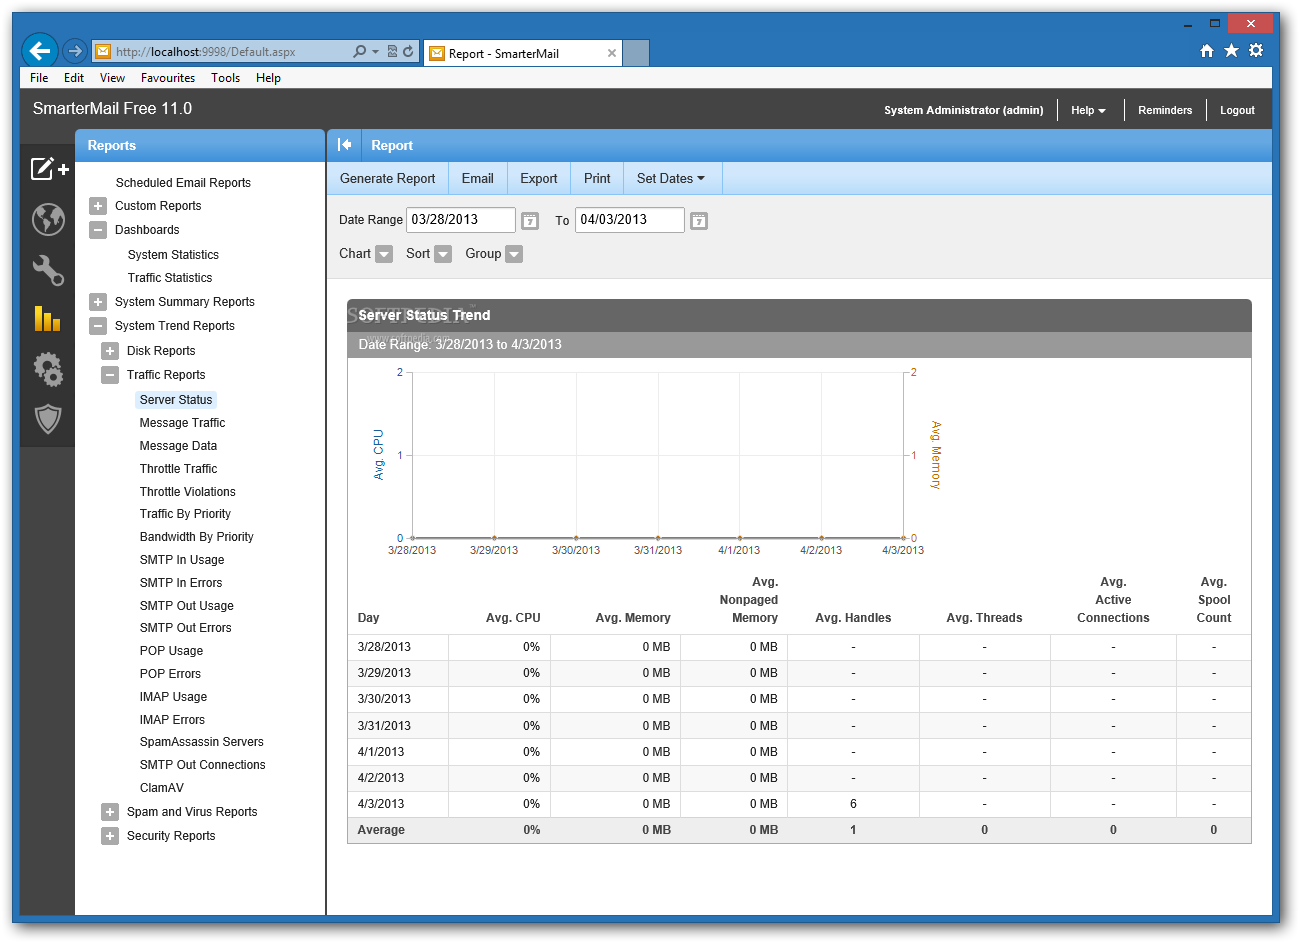Screen dimensions: 1300x943
Task: Click the end date field 04/03/2013
Action: (630, 220)
